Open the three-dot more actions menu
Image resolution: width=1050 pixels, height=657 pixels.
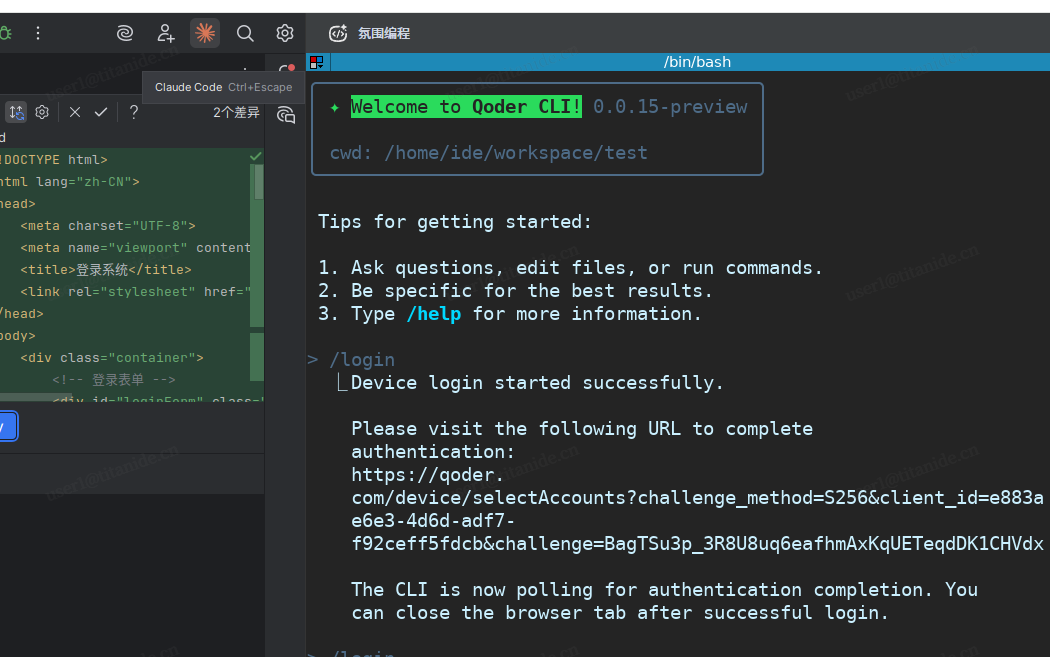38,33
